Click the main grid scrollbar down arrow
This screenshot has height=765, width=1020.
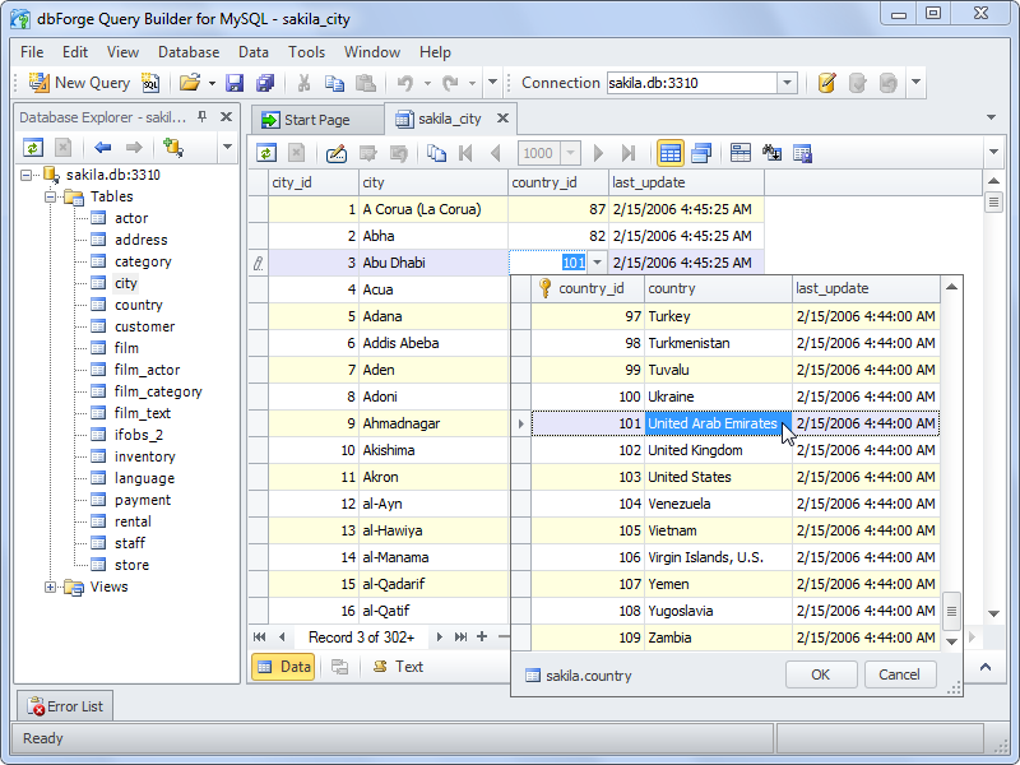tap(993, 614)
